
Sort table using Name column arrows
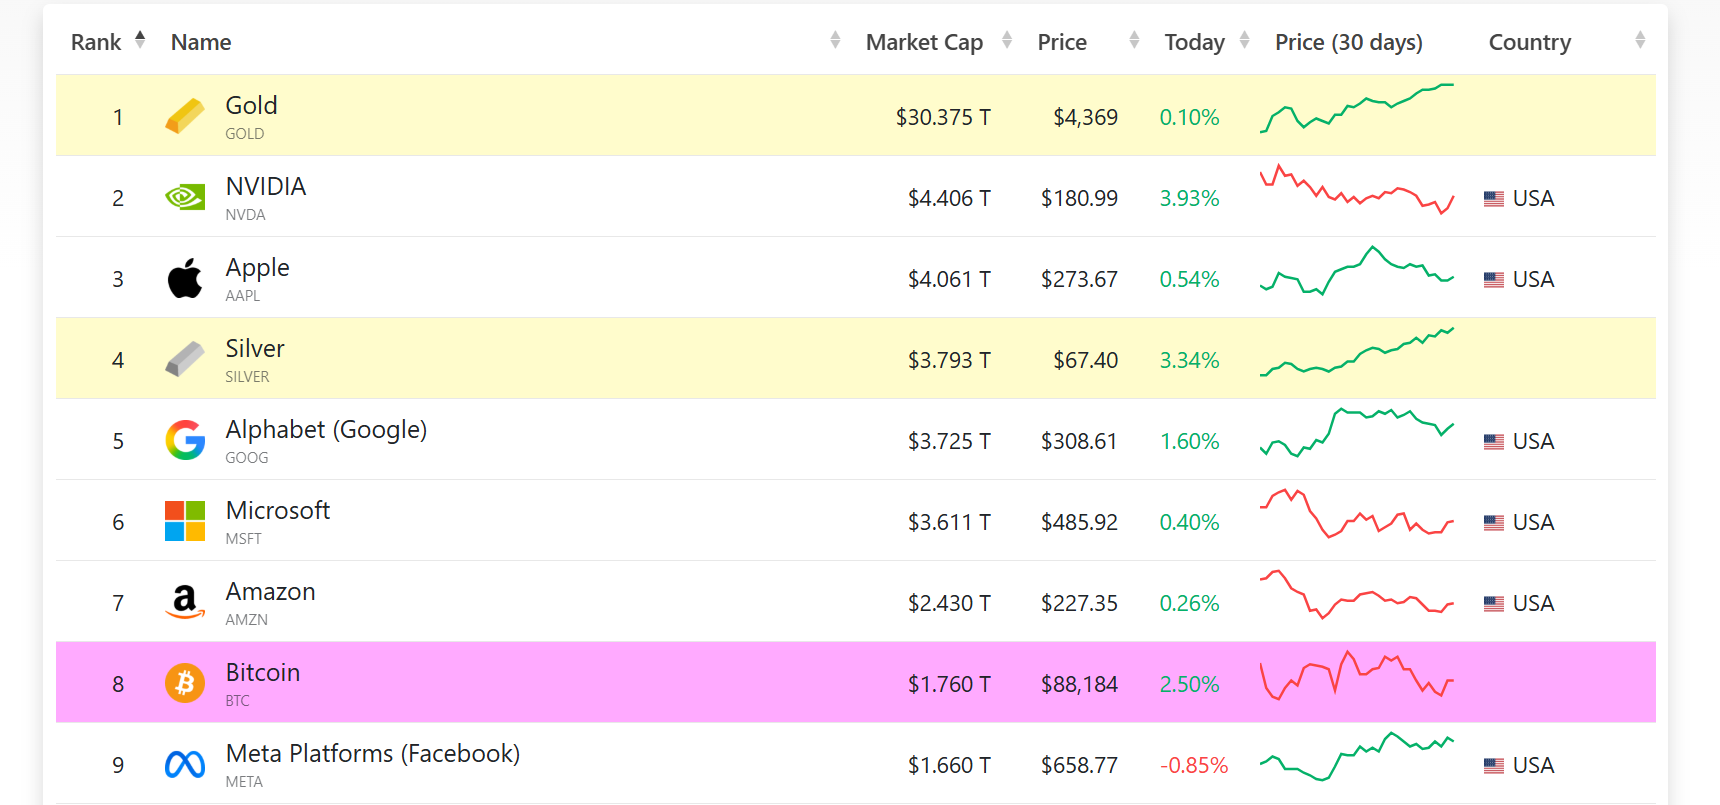(x=835, y=40)
